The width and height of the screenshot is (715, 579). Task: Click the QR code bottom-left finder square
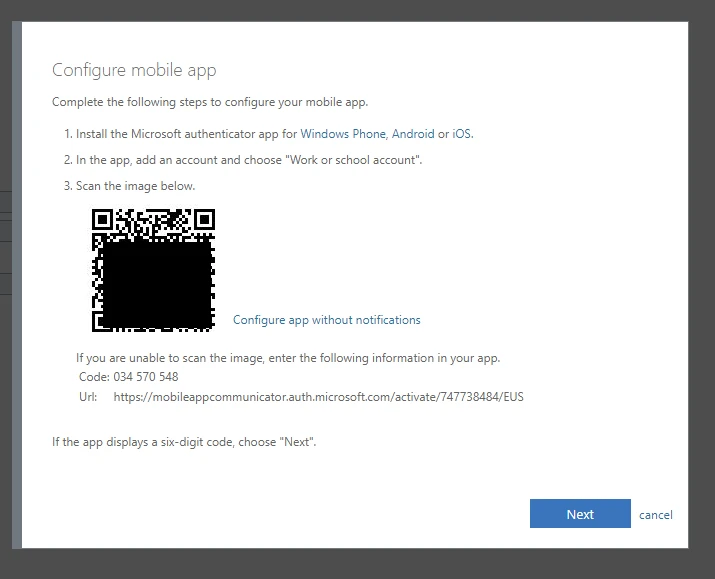tap(102, 320)
